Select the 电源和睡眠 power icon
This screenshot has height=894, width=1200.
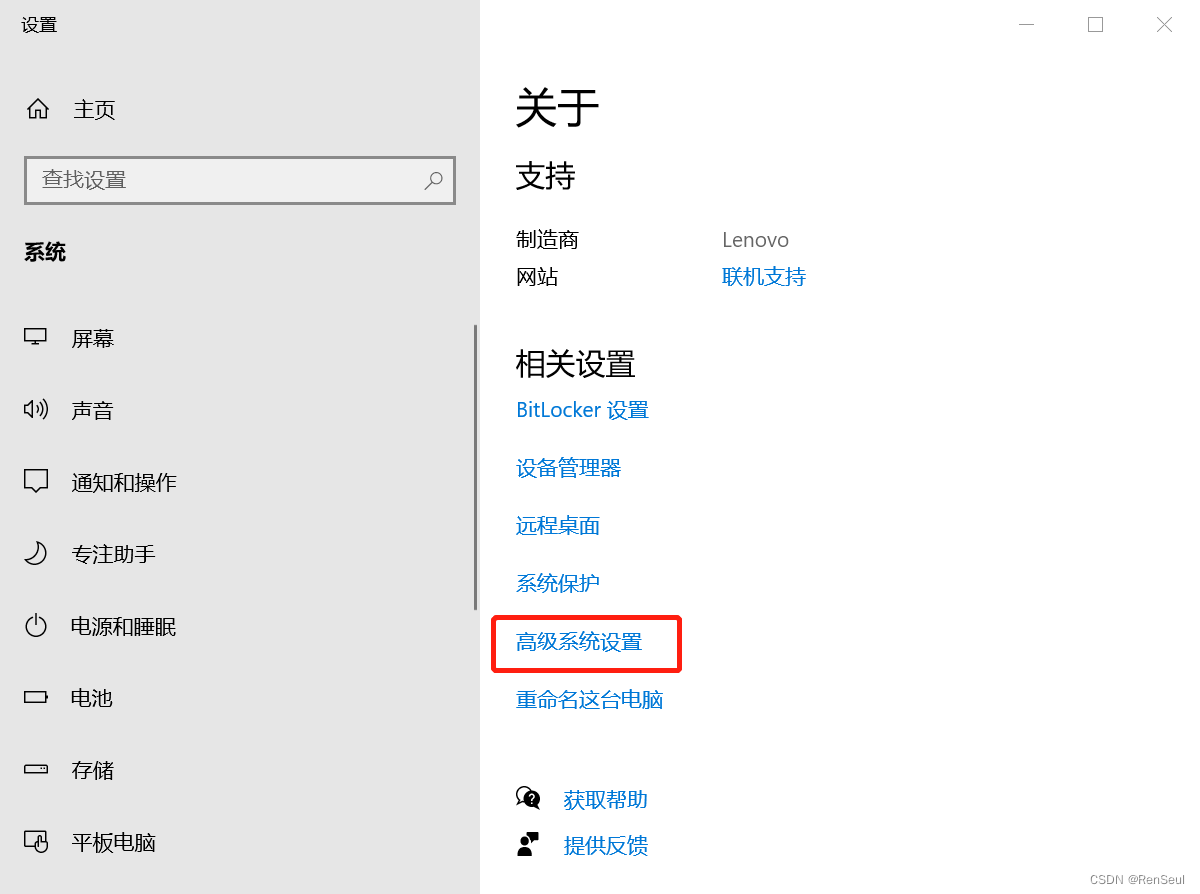point(36,626)
